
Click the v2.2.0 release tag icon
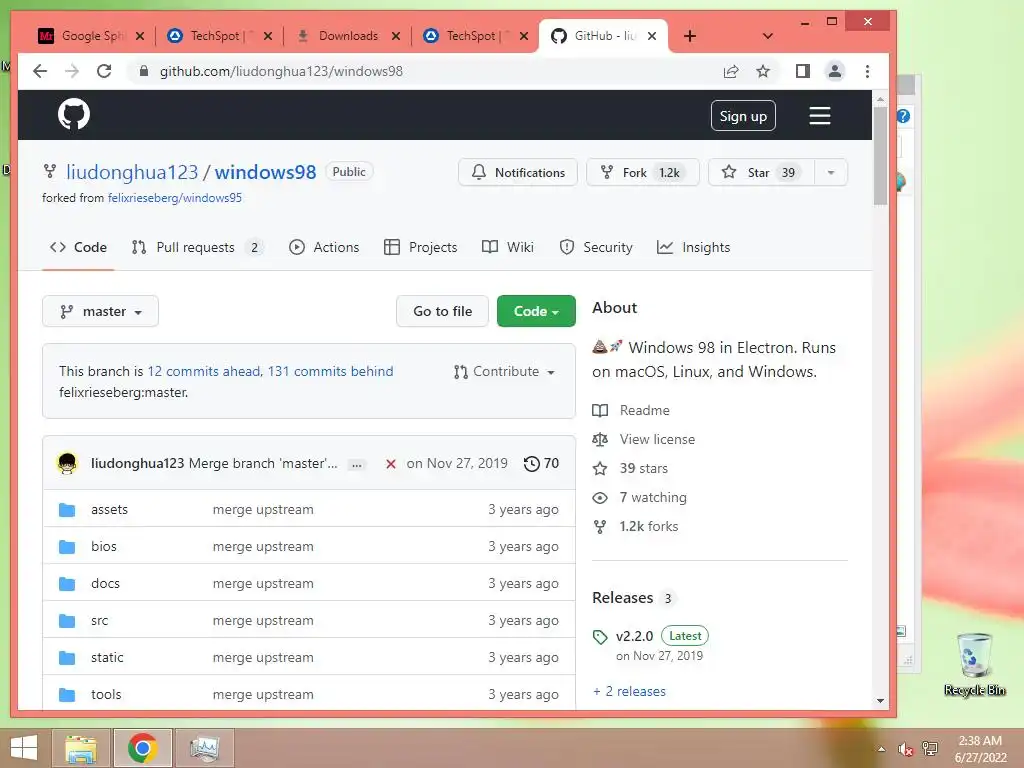[x=600, y=637]
